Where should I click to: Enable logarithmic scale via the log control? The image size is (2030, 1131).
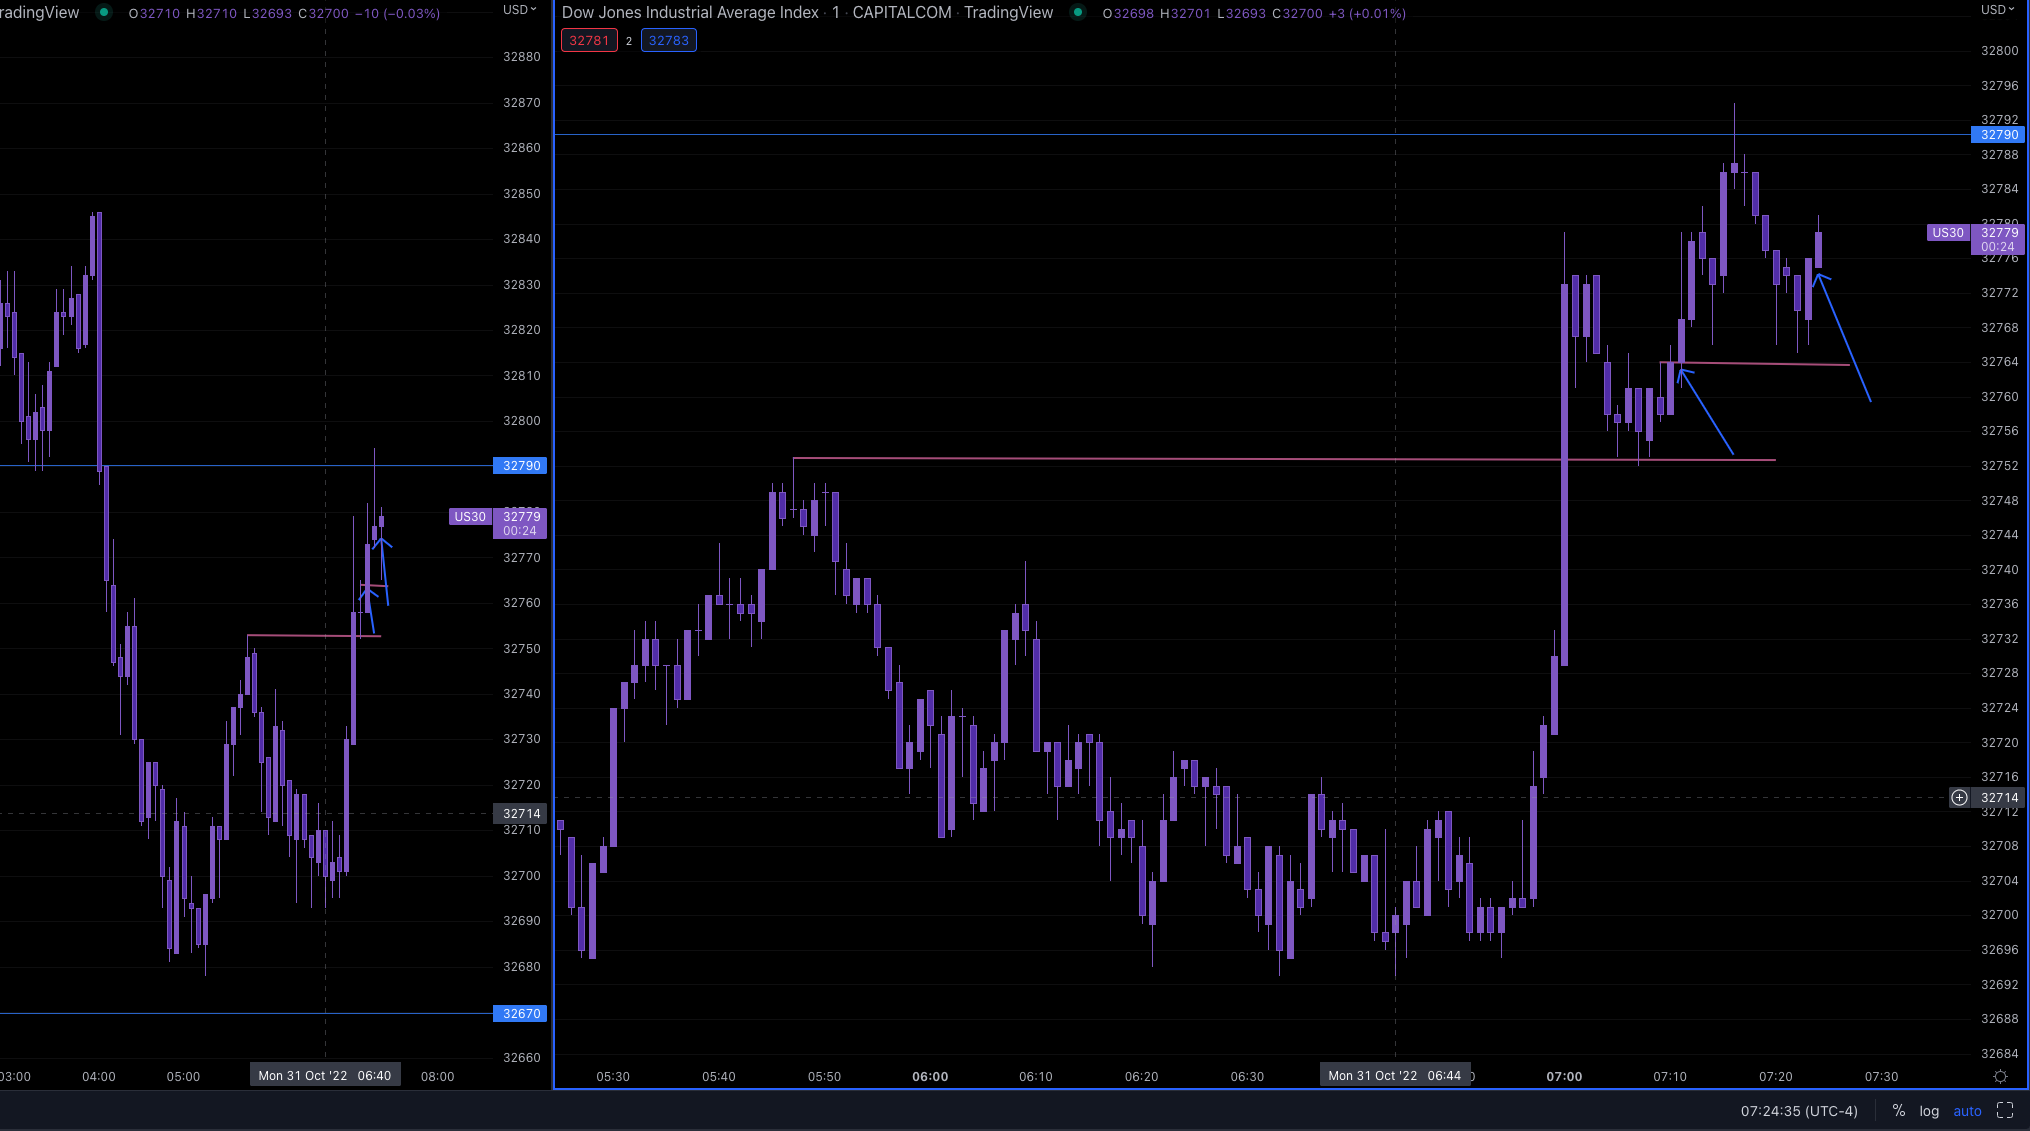pyautogui.click(x=1929, y=1110)
